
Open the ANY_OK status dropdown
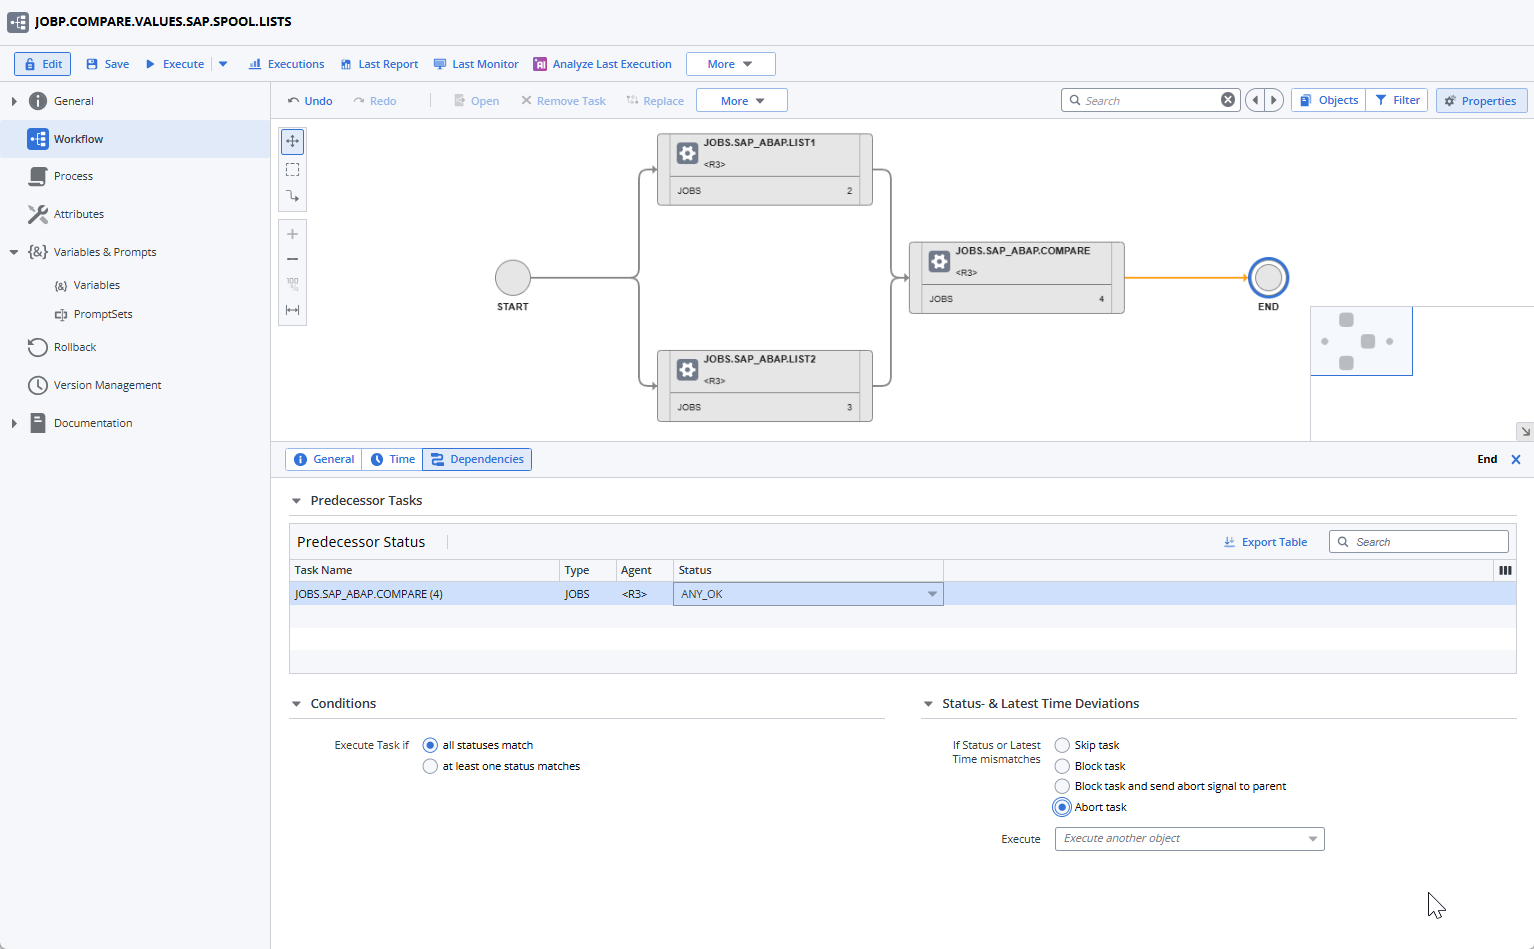pyautogui.click(x=930, y=593)
